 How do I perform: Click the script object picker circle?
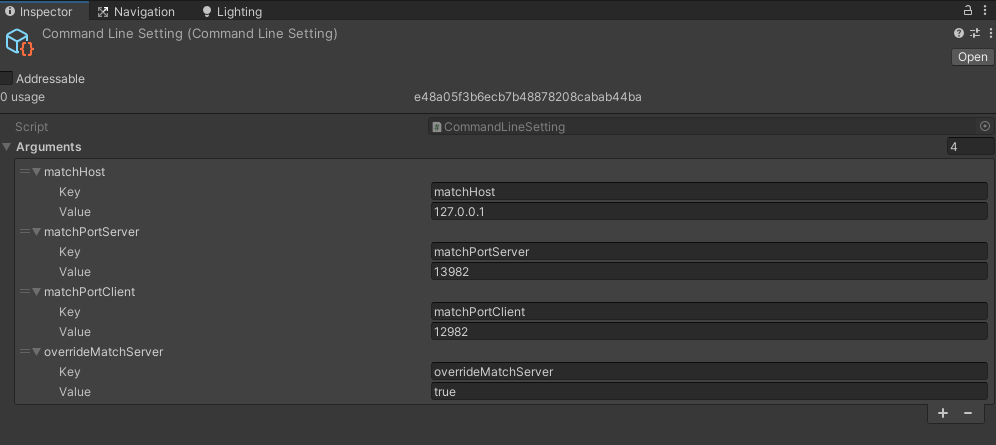[x=985, y=126]
